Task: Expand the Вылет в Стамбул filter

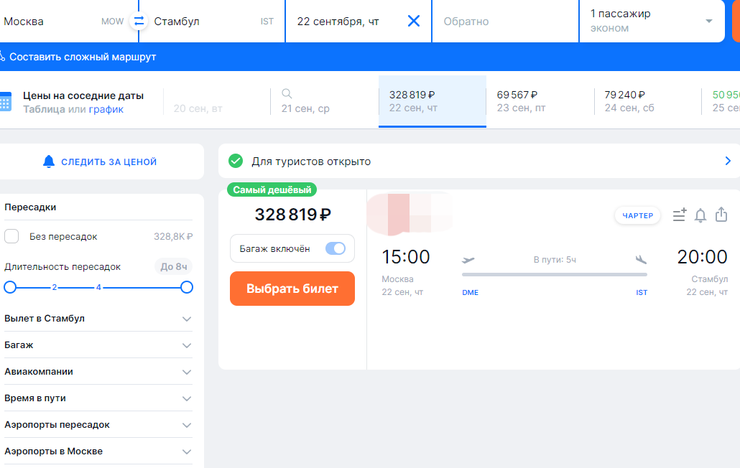Action: (186, 319)
